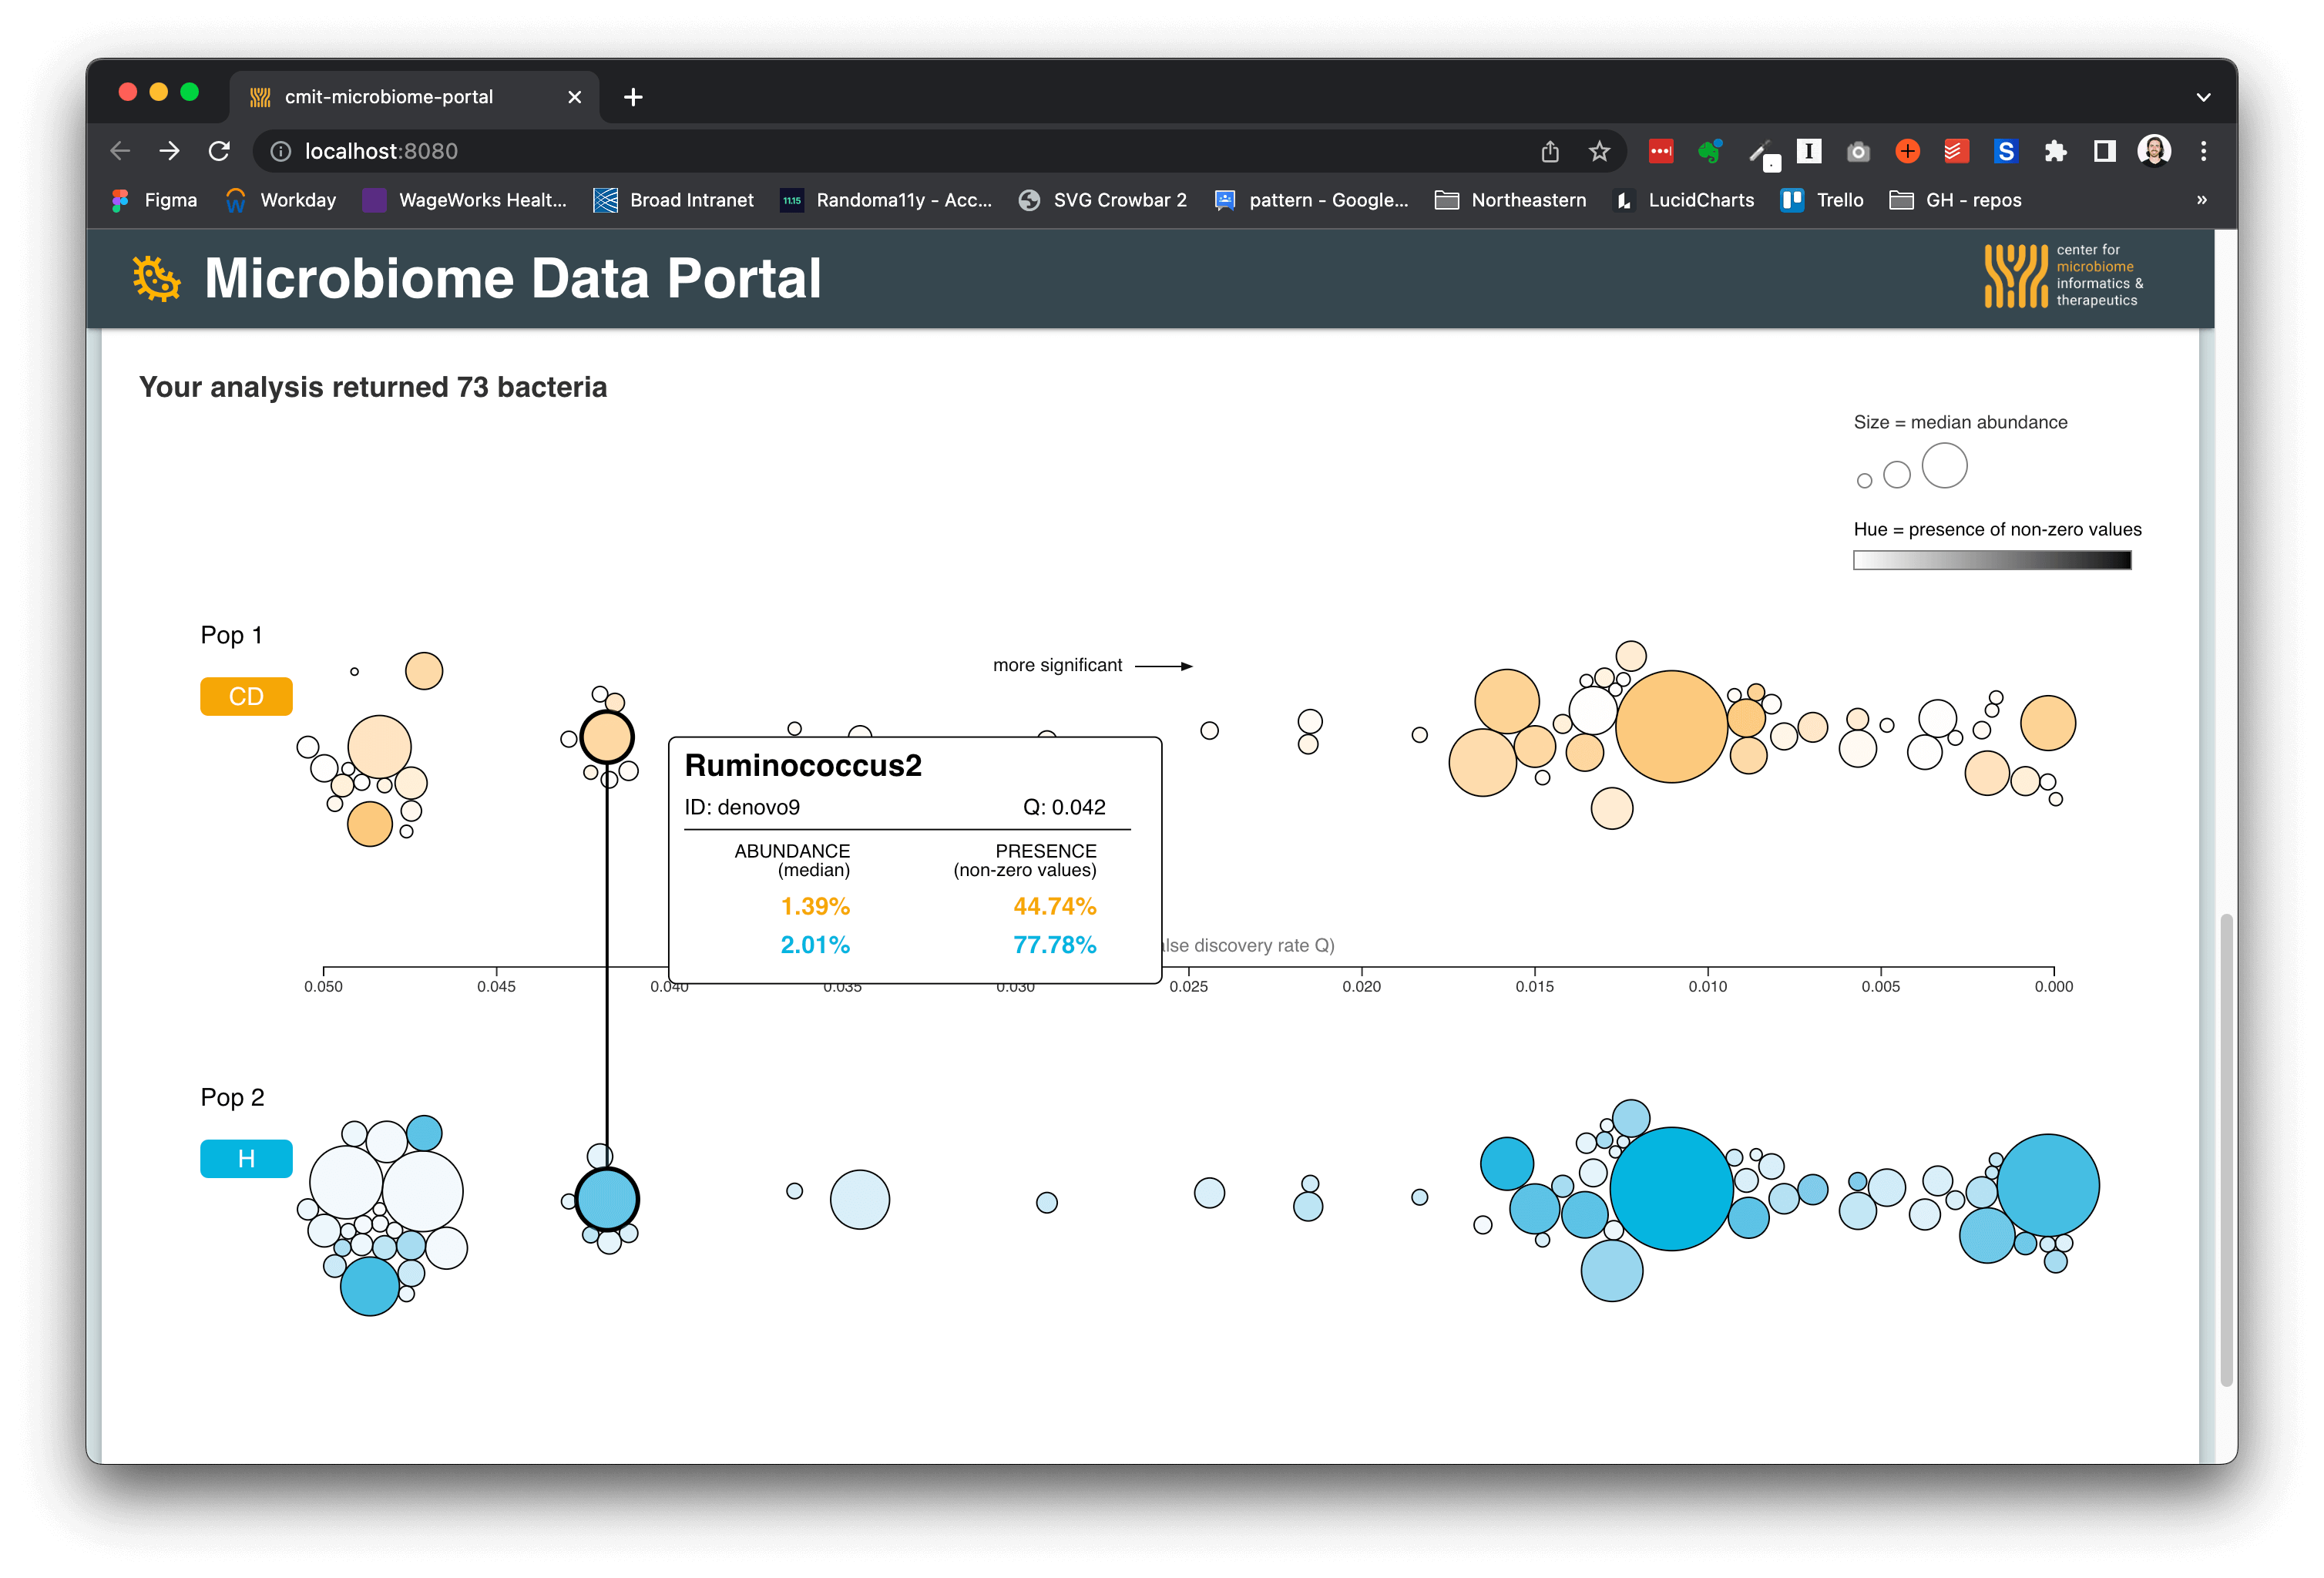Open the Randoma11y bookmark
Image resolution: width=2324 pixels, height=1578 pixels.
tap(886, 200)
